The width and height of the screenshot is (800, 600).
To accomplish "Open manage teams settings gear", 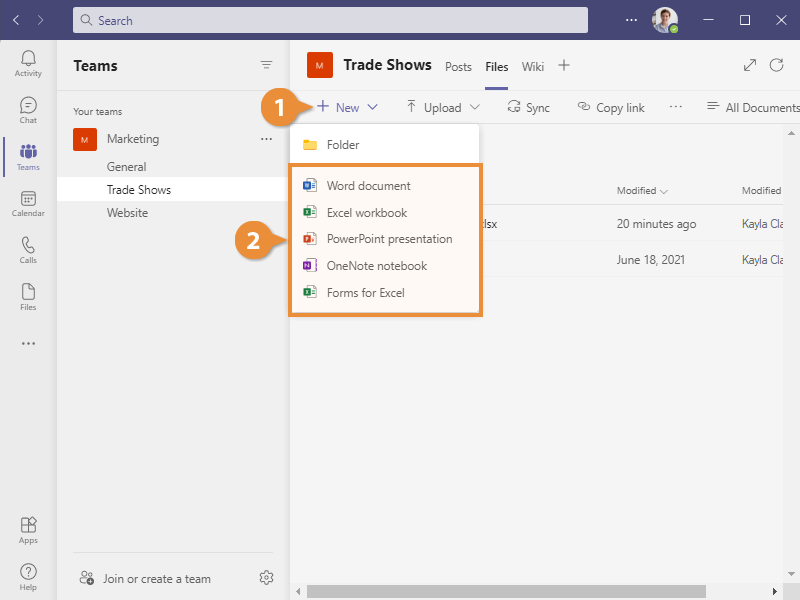I will click(266, 577).
